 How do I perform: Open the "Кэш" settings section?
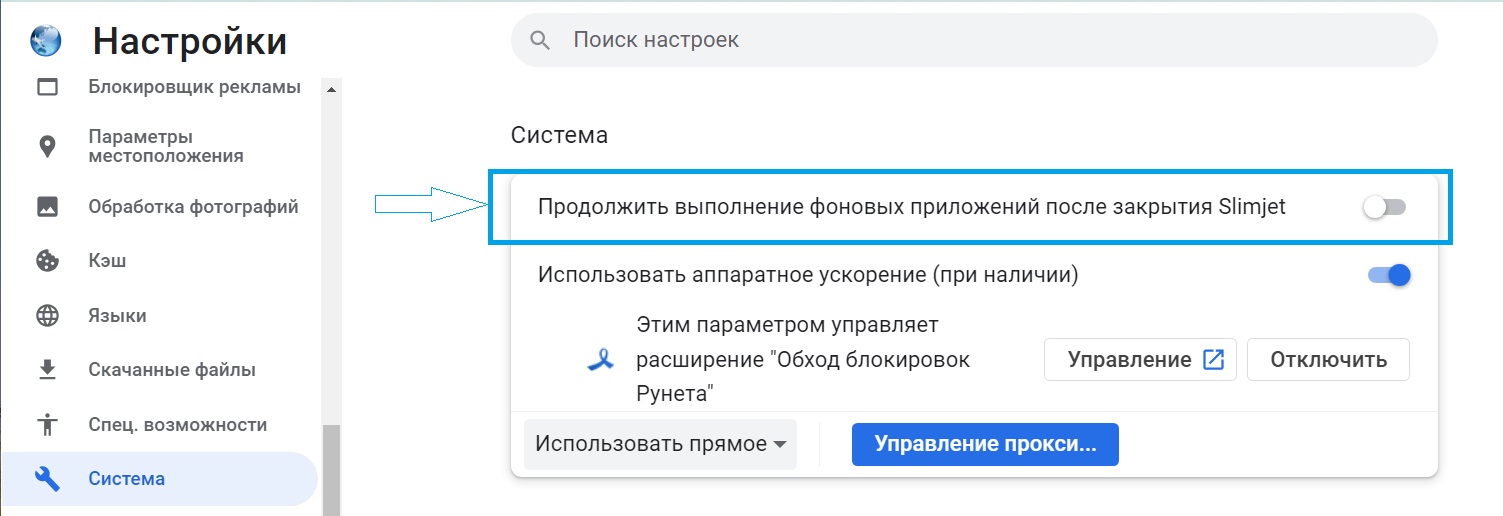(107, 261)
